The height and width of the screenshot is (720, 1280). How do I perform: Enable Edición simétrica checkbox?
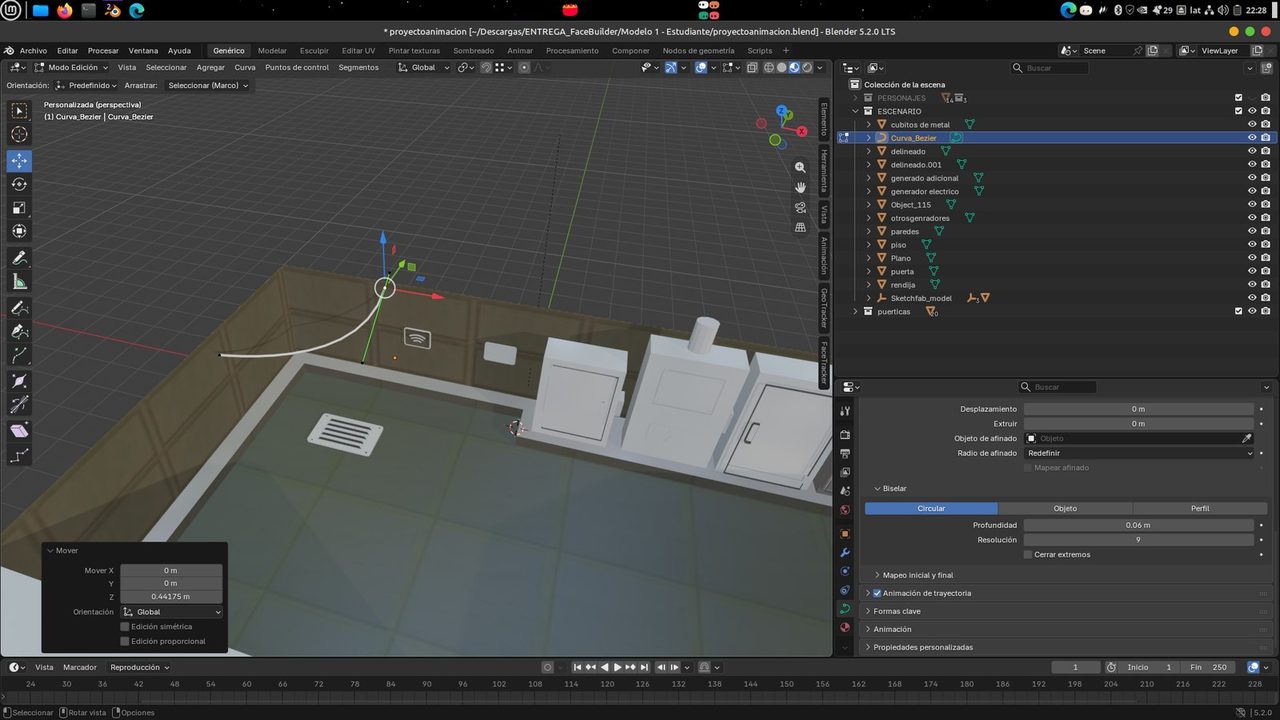125,626
